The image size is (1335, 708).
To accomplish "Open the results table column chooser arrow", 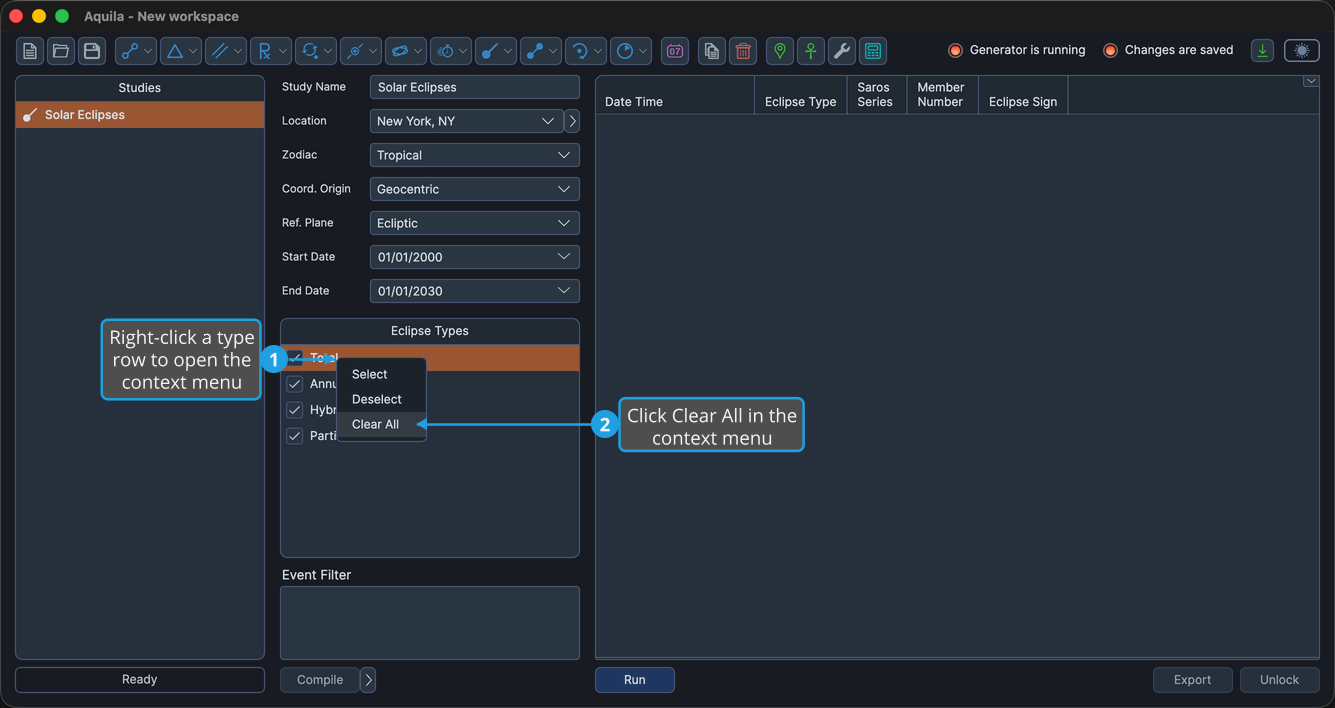I will (1311, 82).
